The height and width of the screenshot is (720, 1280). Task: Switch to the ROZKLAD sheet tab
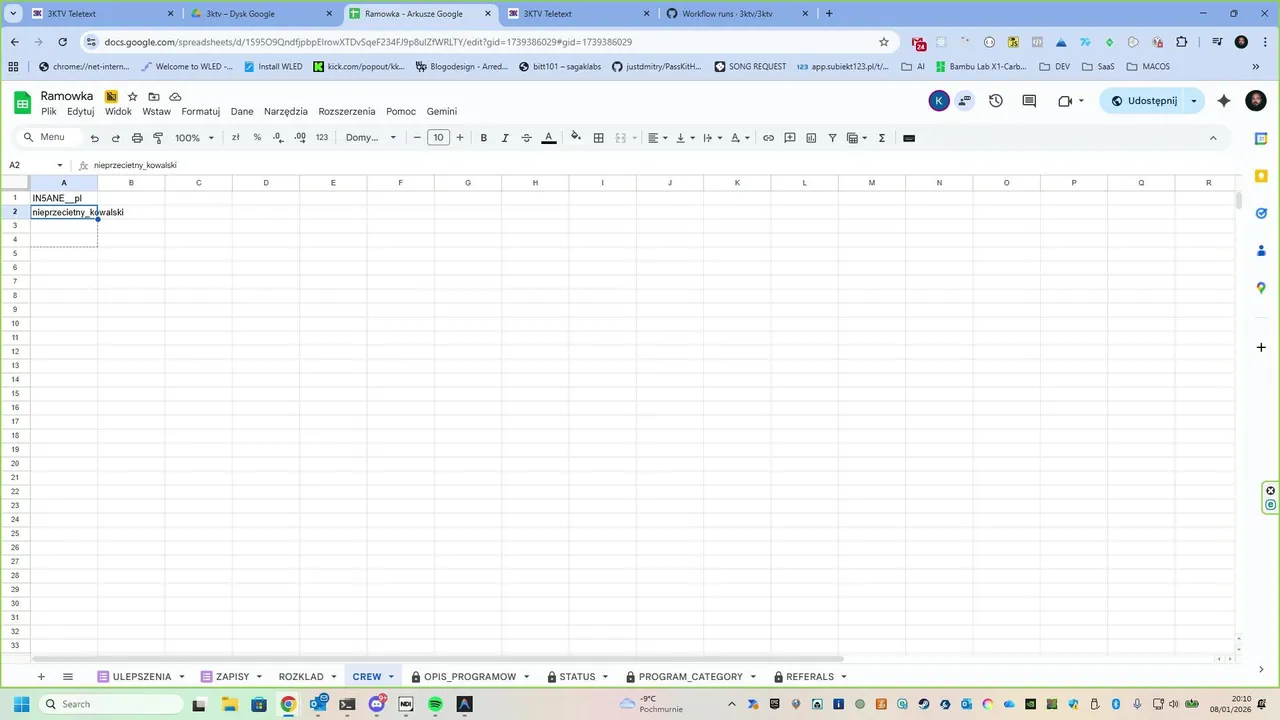pyautogui.click(x=301, y=677)
